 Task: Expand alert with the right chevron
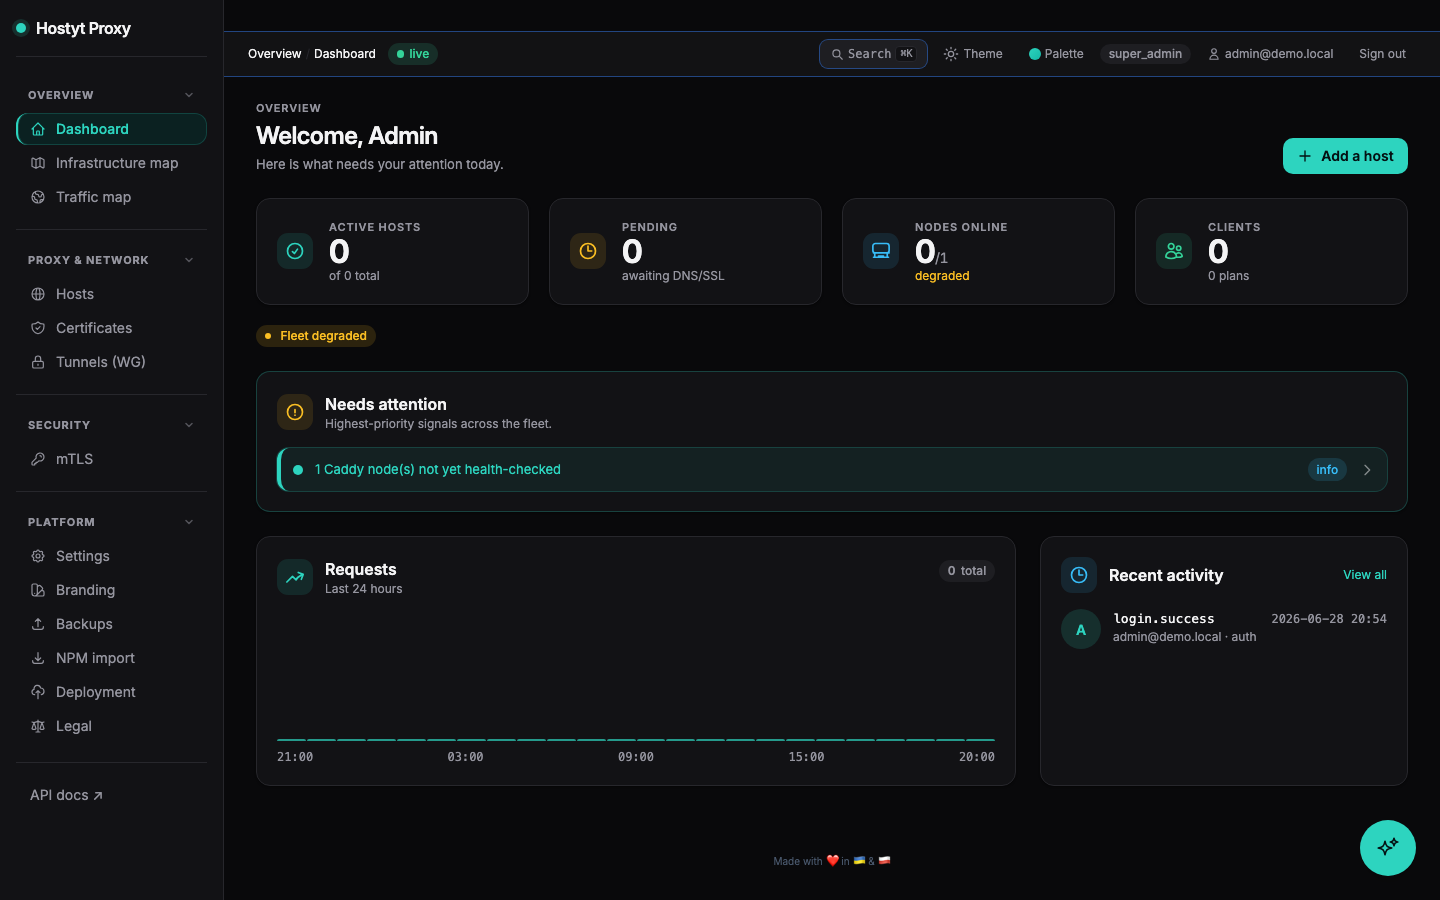pos(1367,470)
